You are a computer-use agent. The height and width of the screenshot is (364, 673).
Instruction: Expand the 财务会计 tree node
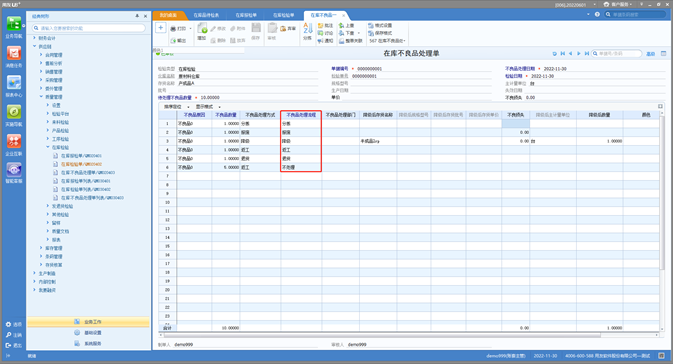point(35,38)
